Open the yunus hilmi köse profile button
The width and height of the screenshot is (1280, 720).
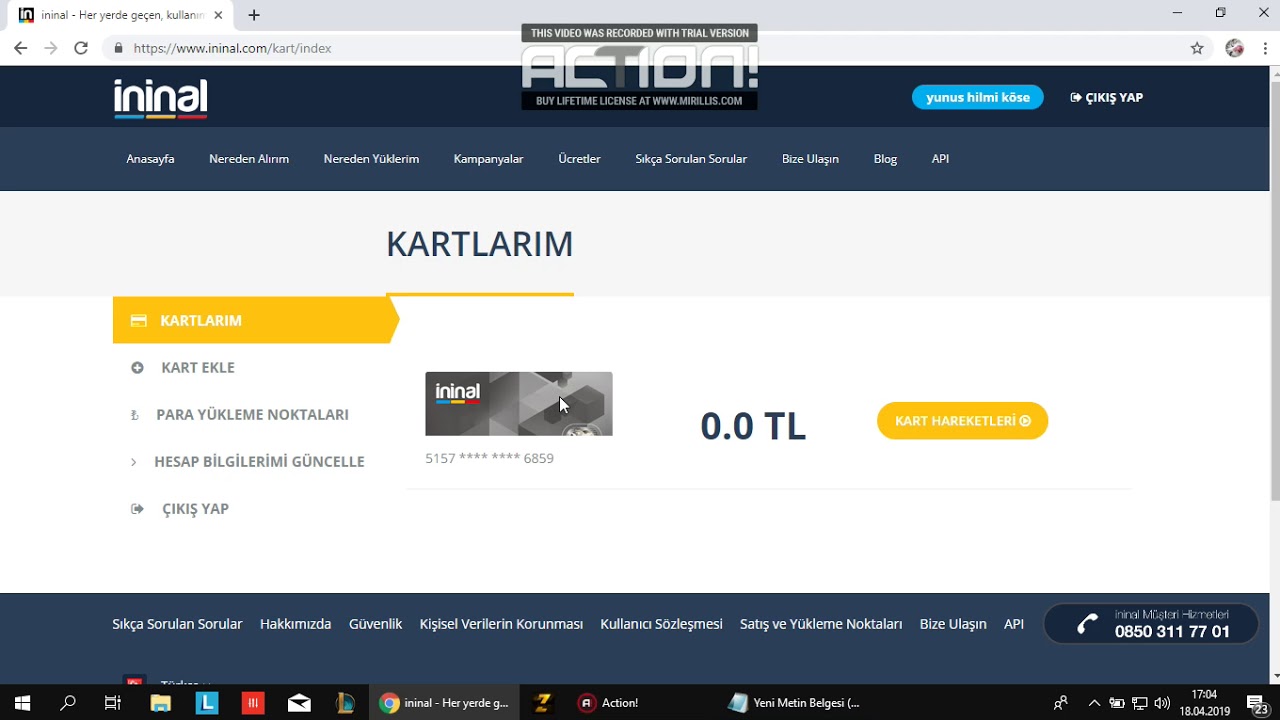point(977,97)
